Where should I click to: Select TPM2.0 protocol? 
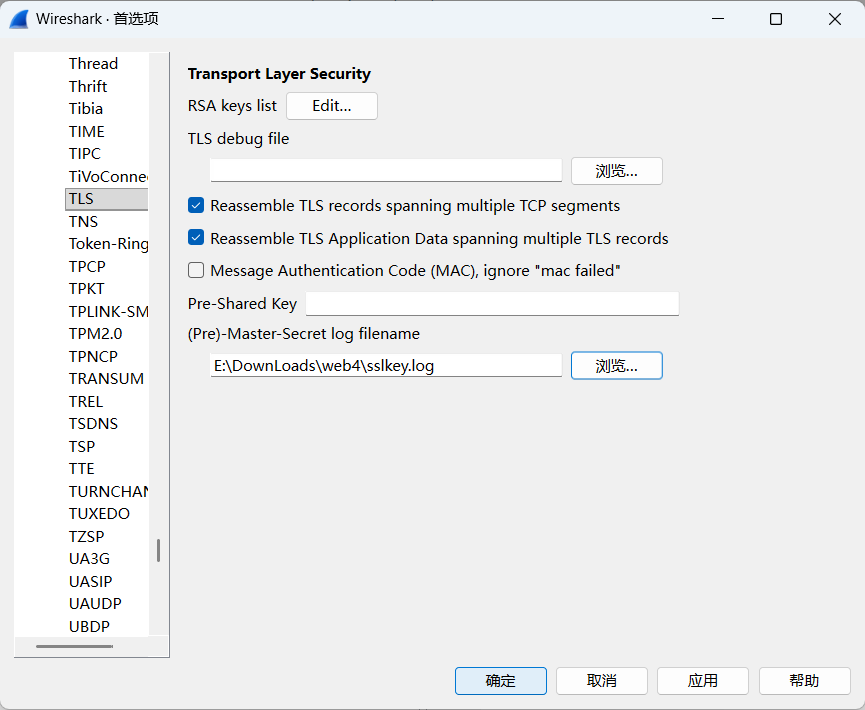tap(95, 334)
